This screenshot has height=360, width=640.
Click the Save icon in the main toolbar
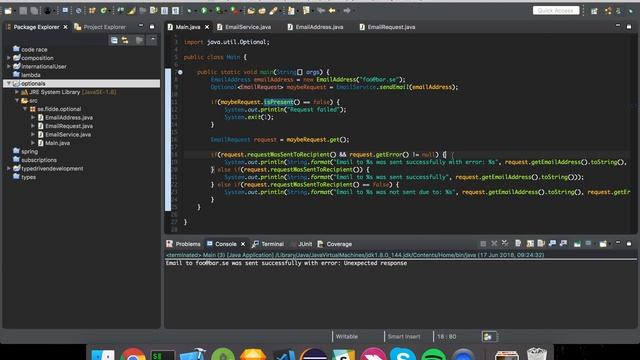(x=23, y=11)
